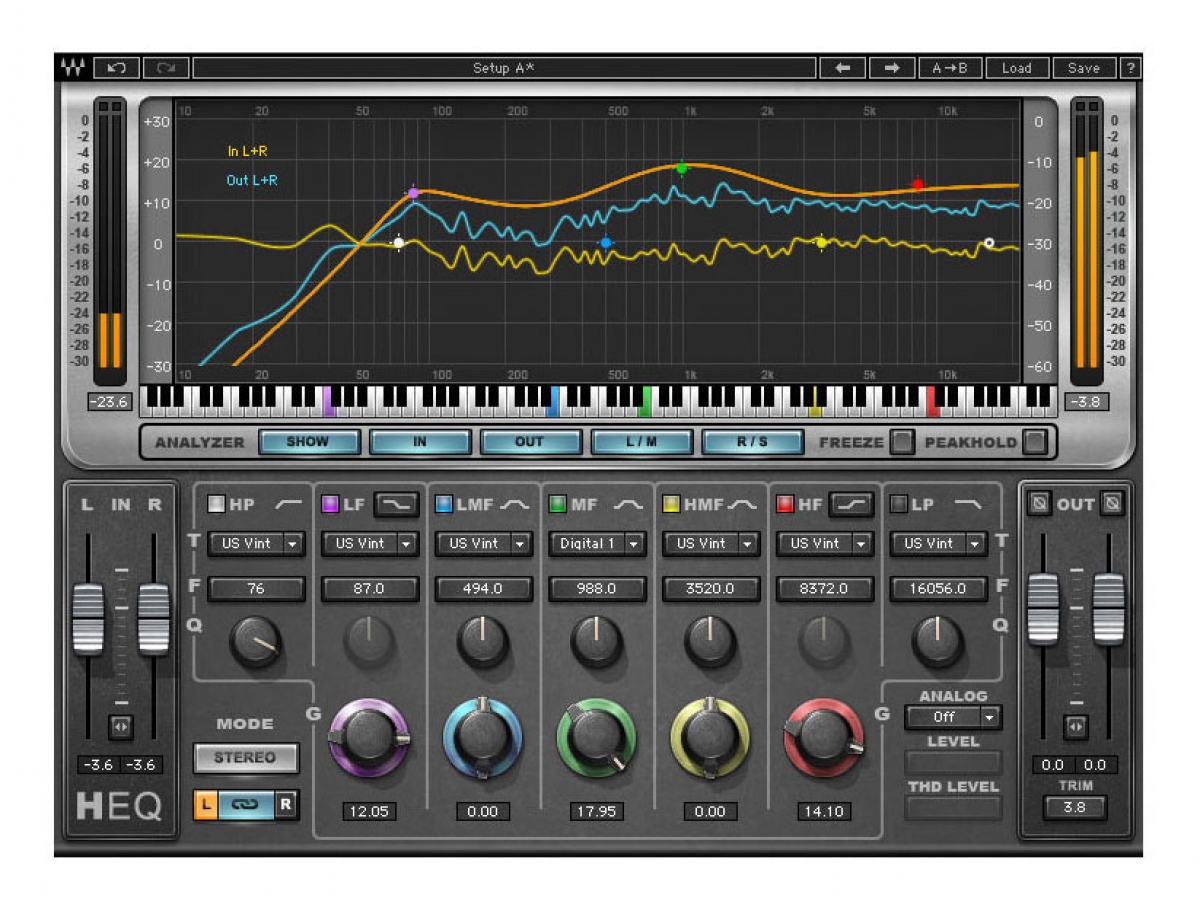Viewport: 1200px width, 904px height.
Task: Click the output fader link arrows icon
Action: click(1076, 727)
